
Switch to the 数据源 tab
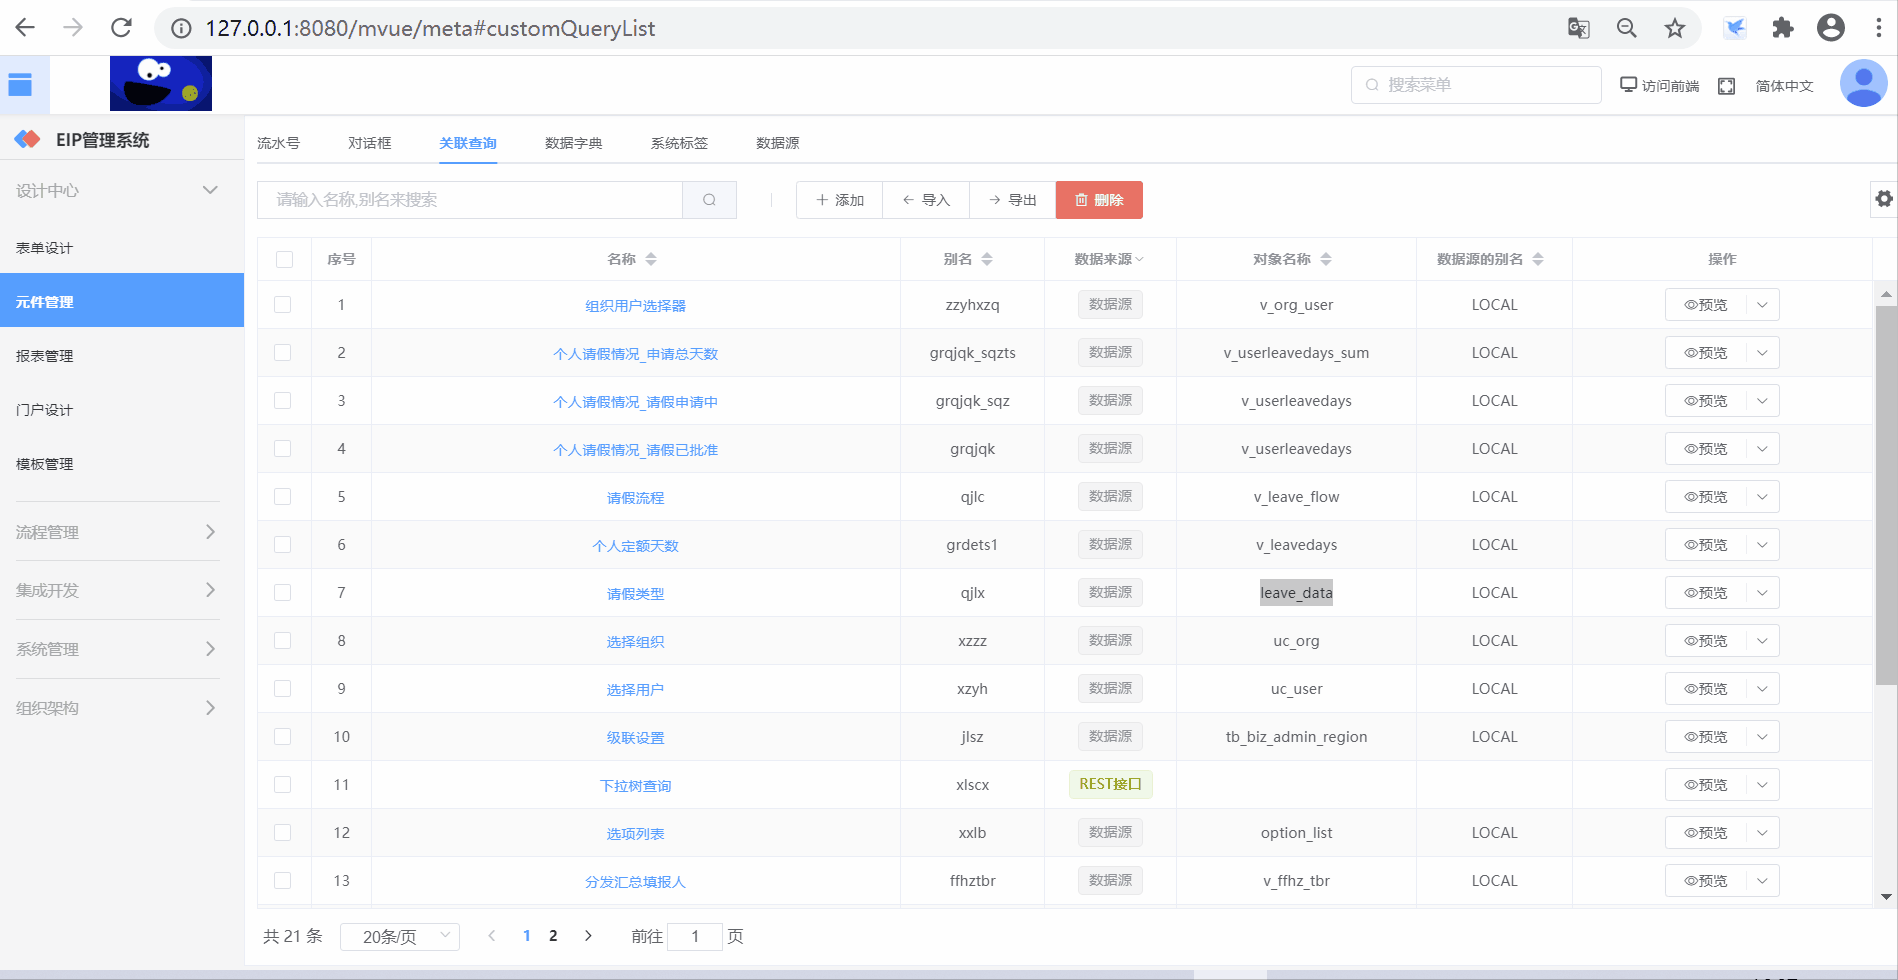(x=778, y=143)
